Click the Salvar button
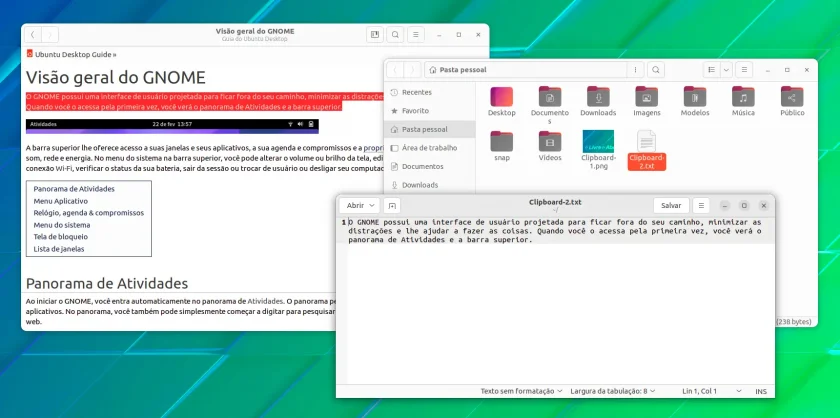Viewport: 840px width, 418px height. [671, 205]
